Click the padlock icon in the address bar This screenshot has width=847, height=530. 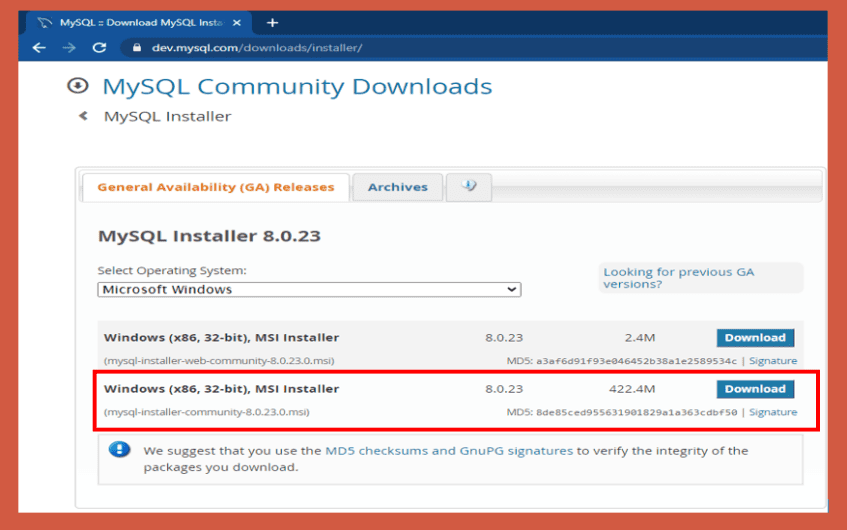[137, 48]
